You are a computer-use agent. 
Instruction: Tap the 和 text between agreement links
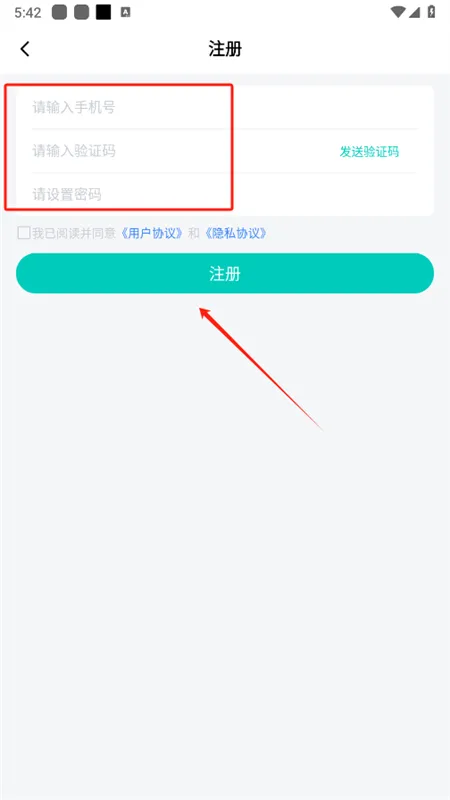tap(194, 233)
